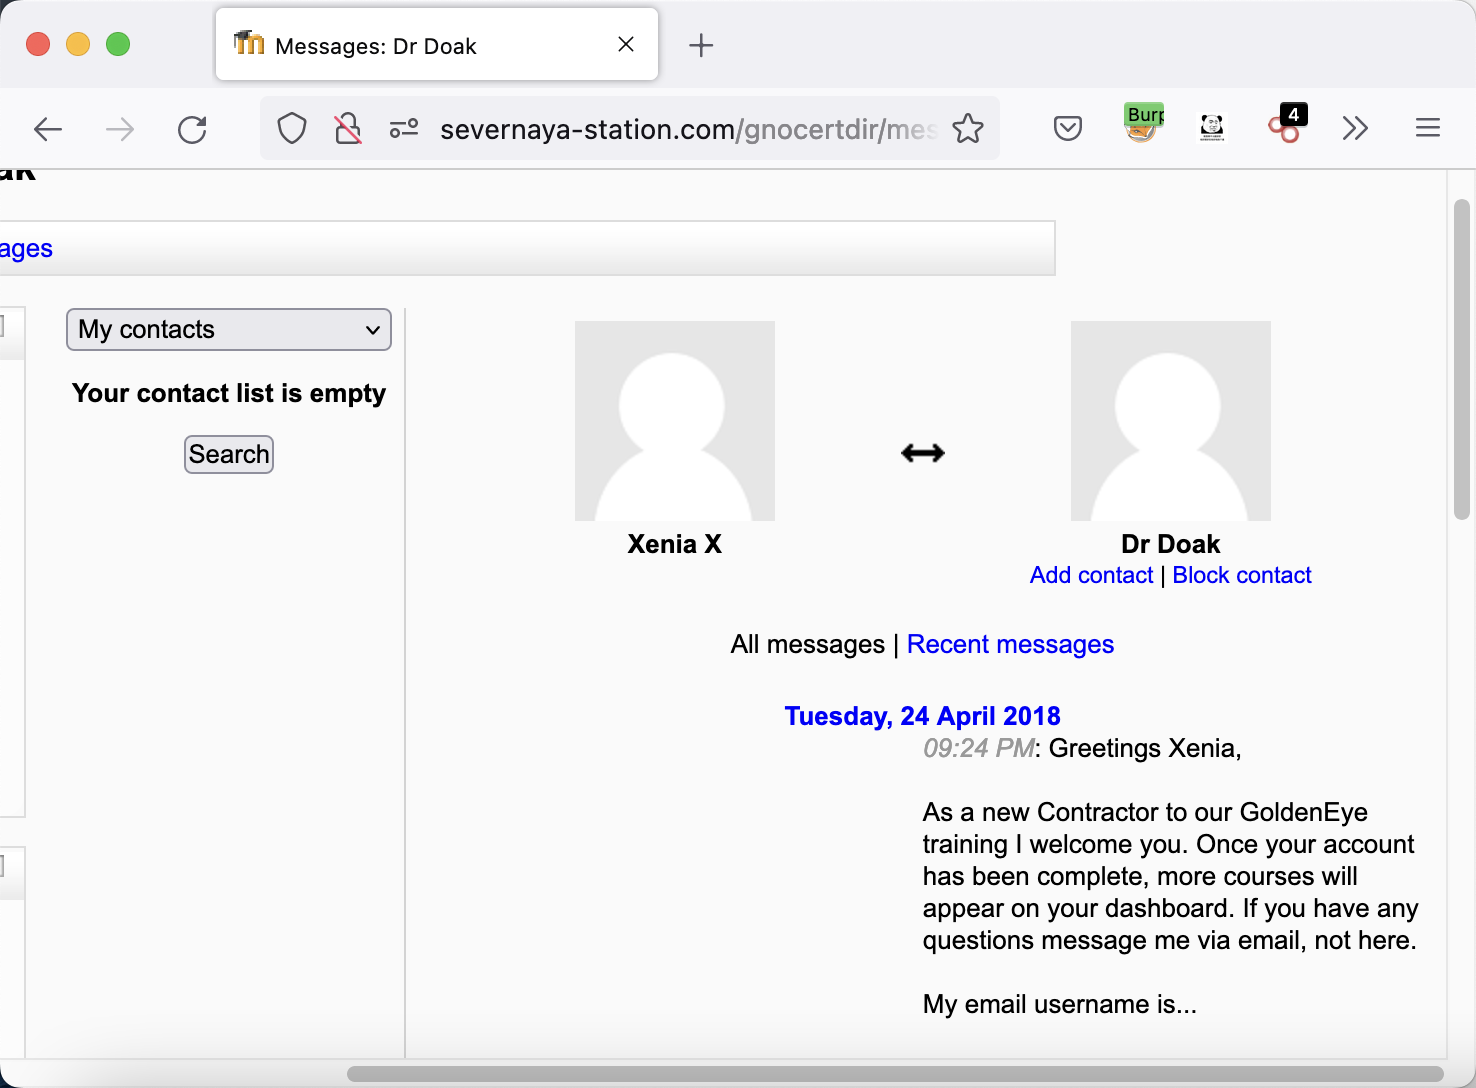Open the tracking protection shield icon
The width and height of the screenshot is (1476, 1088).
[291, 129]
